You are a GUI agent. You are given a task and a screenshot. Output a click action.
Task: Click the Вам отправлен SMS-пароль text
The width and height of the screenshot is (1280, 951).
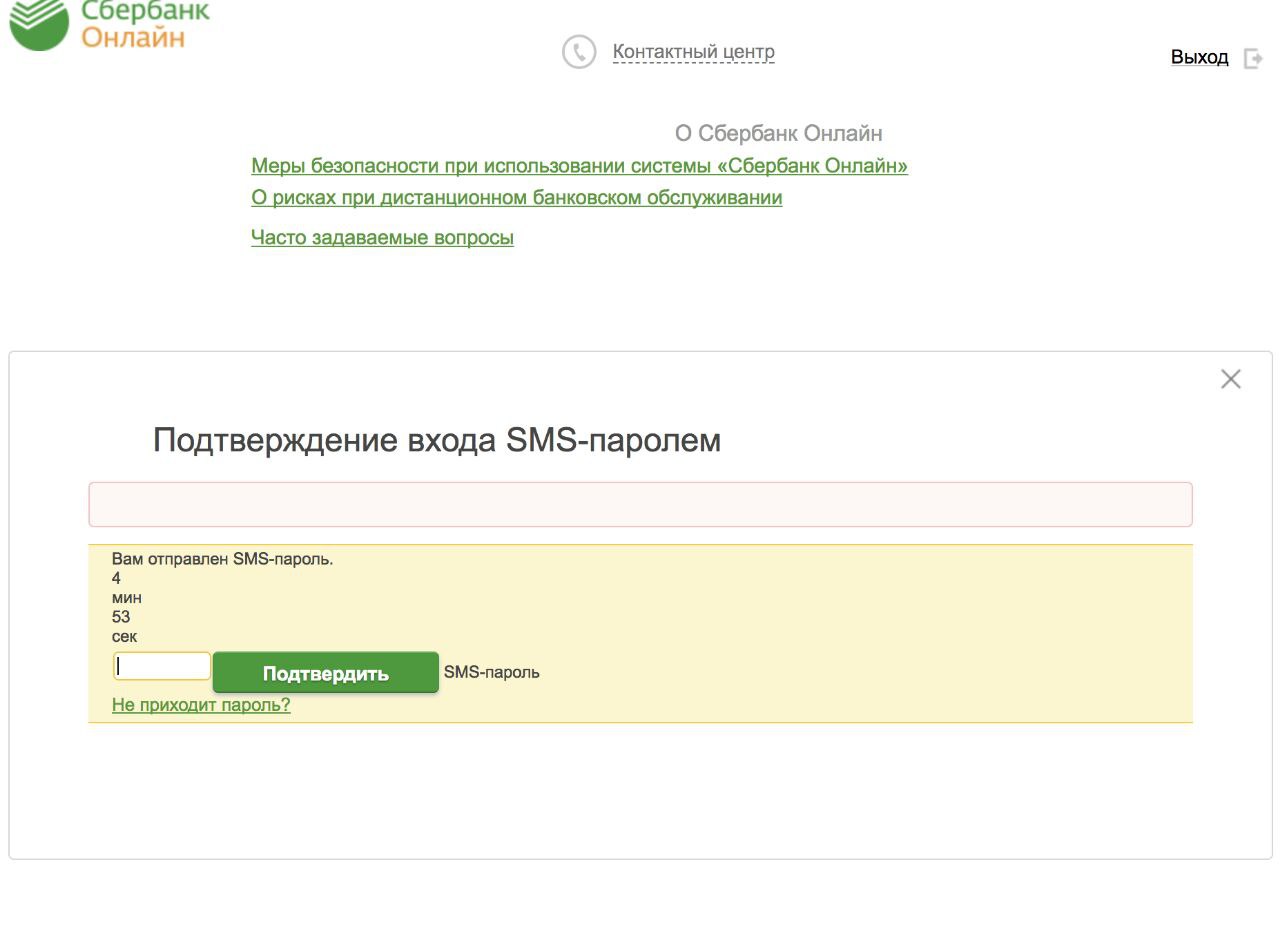tap(222, 559)
